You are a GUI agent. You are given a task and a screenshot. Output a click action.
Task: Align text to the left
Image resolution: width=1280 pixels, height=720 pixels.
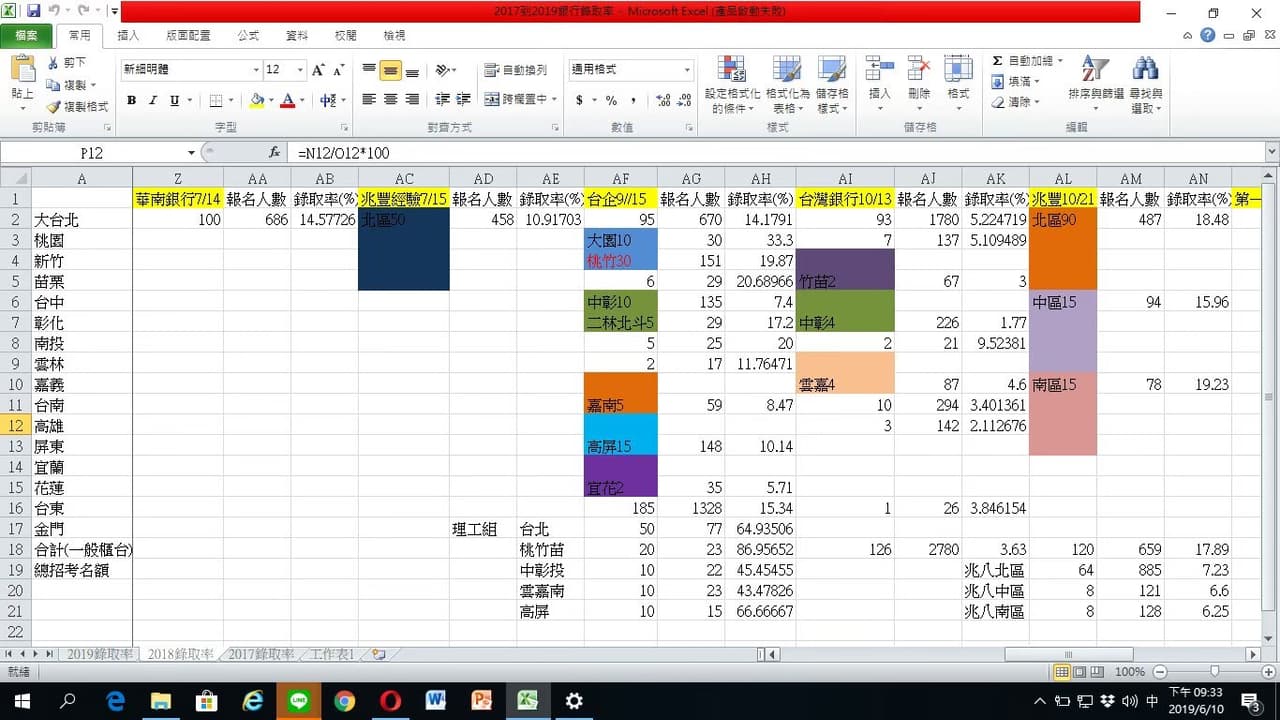click(x=369, y=100)
